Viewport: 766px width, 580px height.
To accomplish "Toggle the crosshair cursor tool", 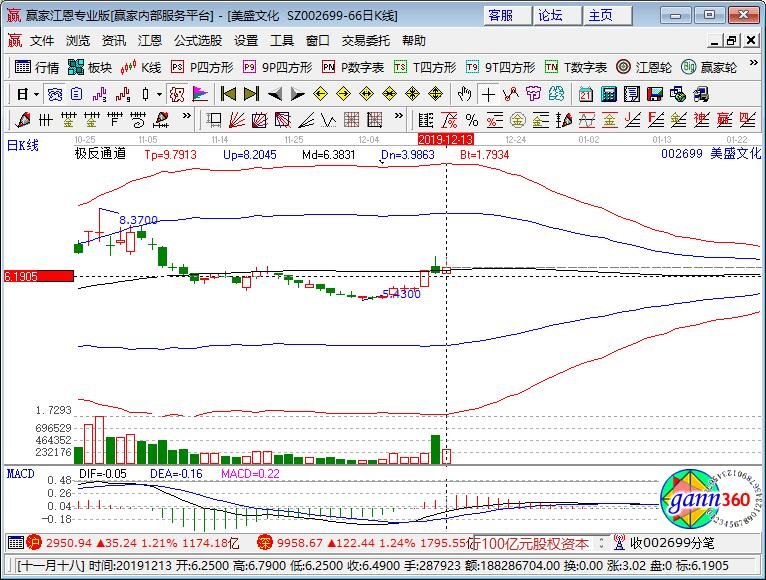I will (488, 94).
